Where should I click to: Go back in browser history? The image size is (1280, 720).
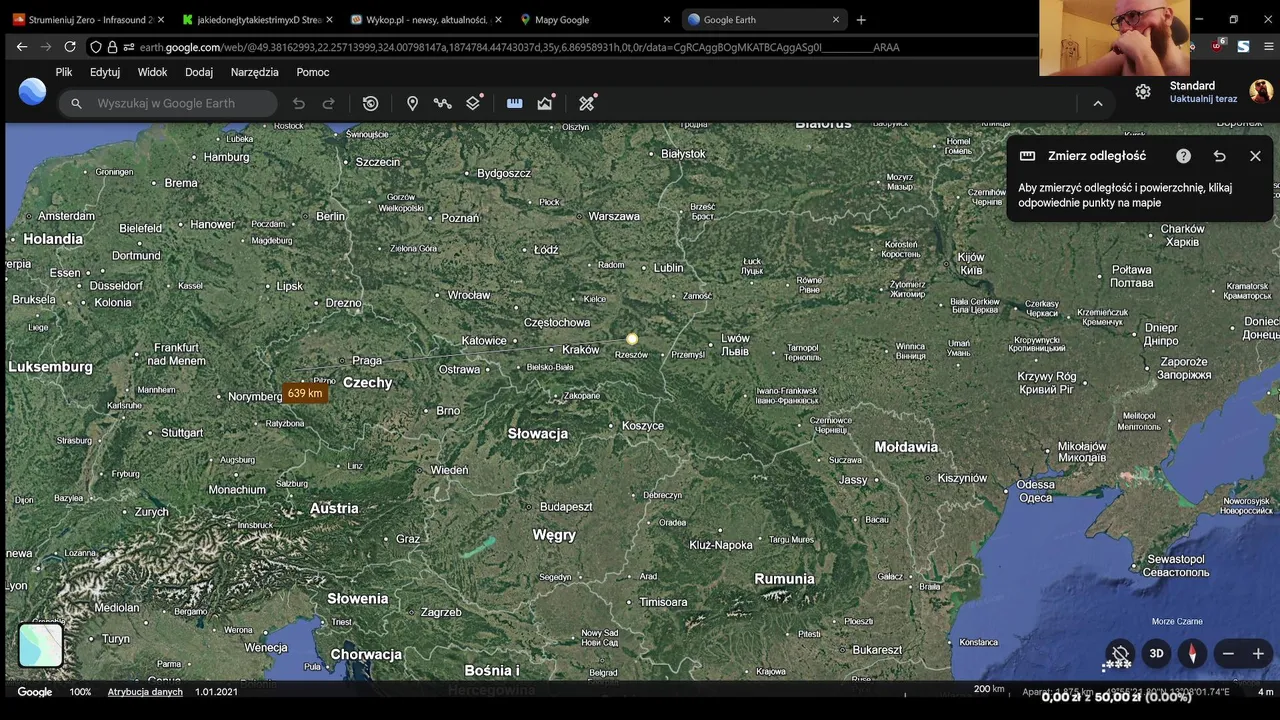(x=22, y=47)
